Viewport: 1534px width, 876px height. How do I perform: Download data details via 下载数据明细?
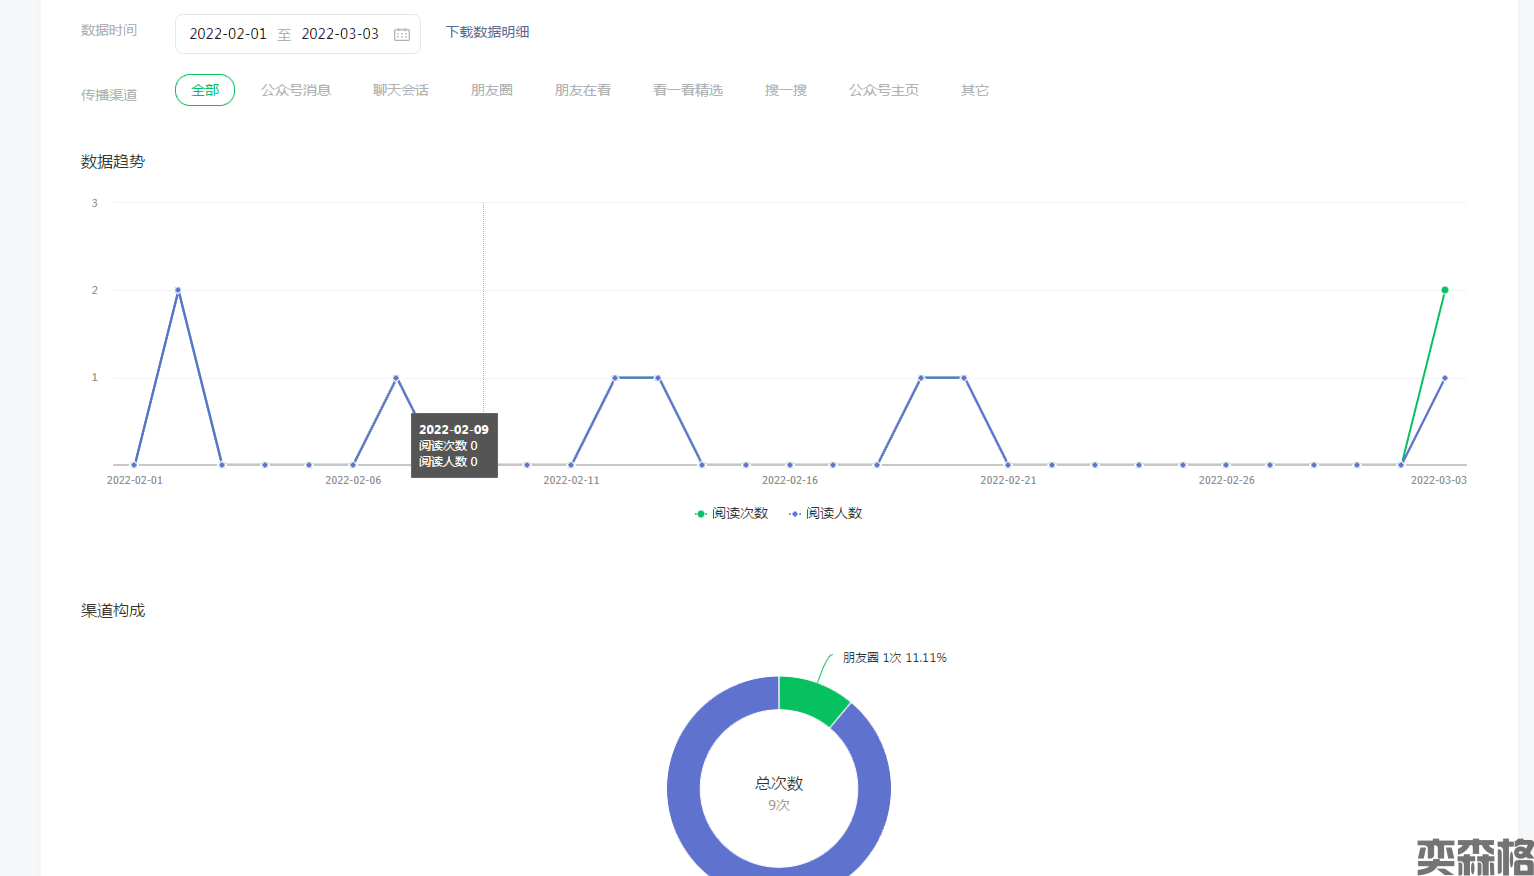pyautogui.click(x=488, y=32)
